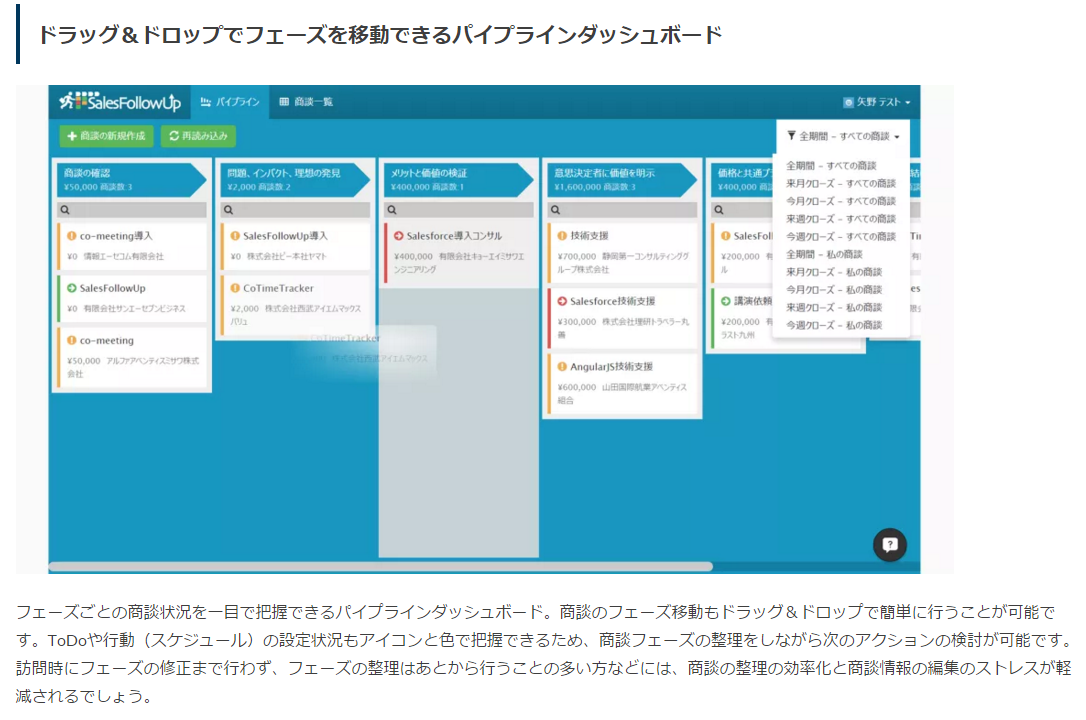
Task: Click the SalesFollowUp logo
Action: (x=120, y=102)
